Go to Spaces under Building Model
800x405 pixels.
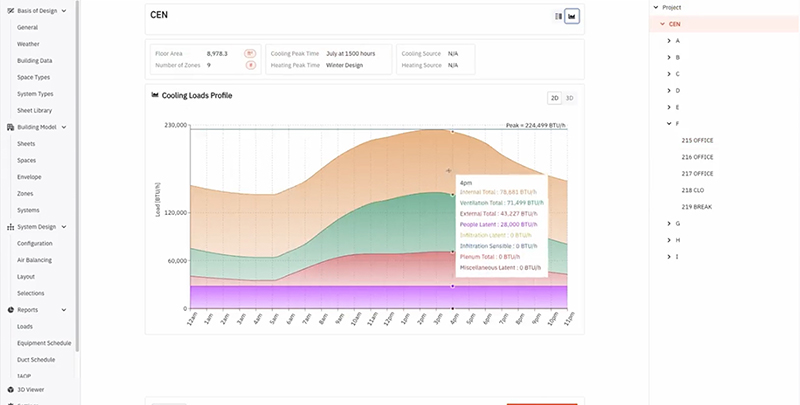[27, 160]
